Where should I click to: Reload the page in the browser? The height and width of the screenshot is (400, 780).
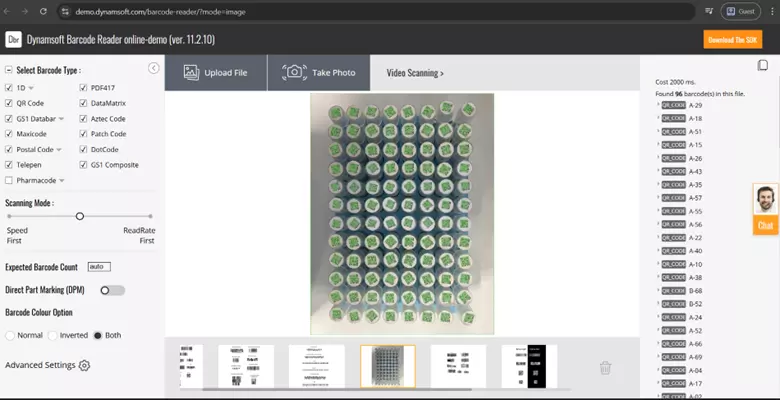click(43, 11)
